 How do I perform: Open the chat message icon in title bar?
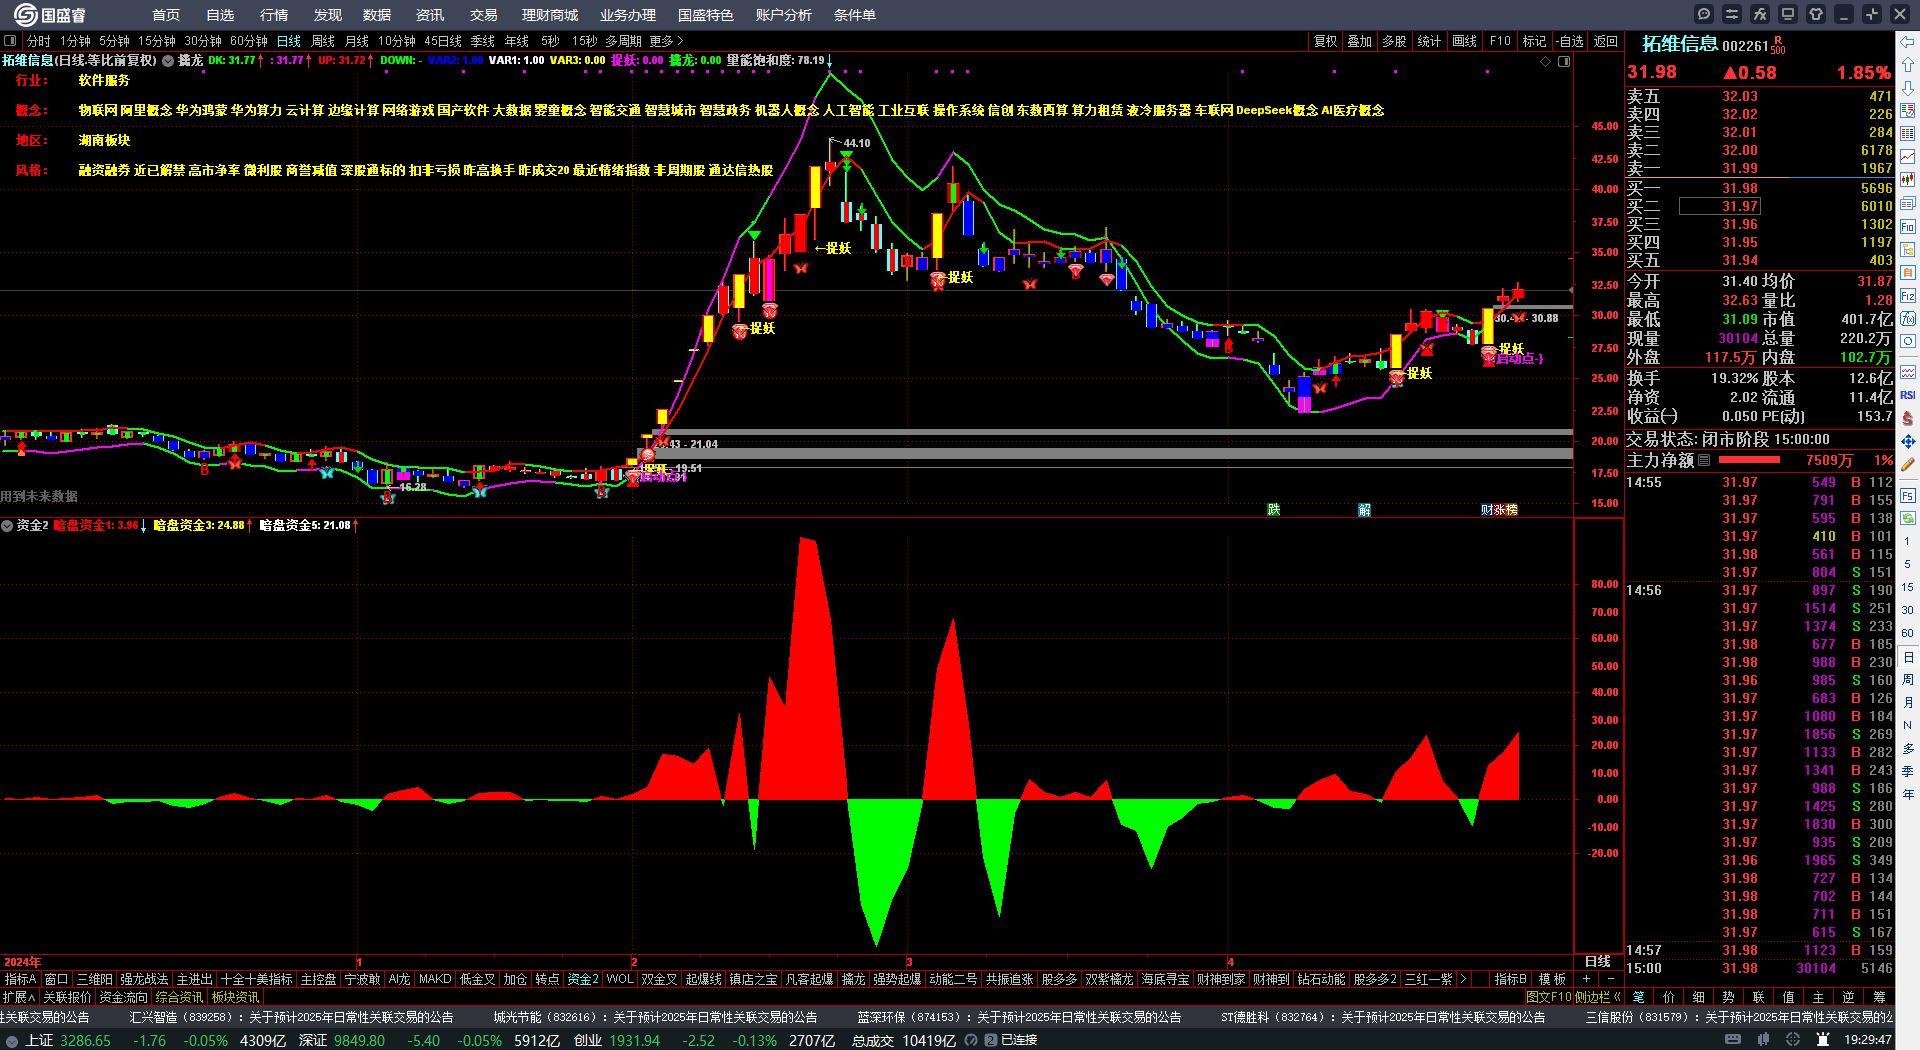1704,14
